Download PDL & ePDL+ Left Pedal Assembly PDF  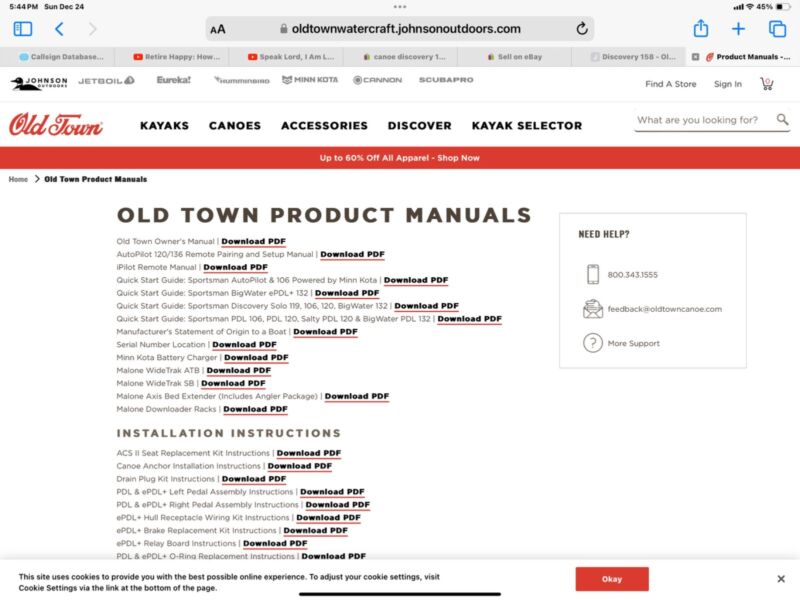[332, 492]
